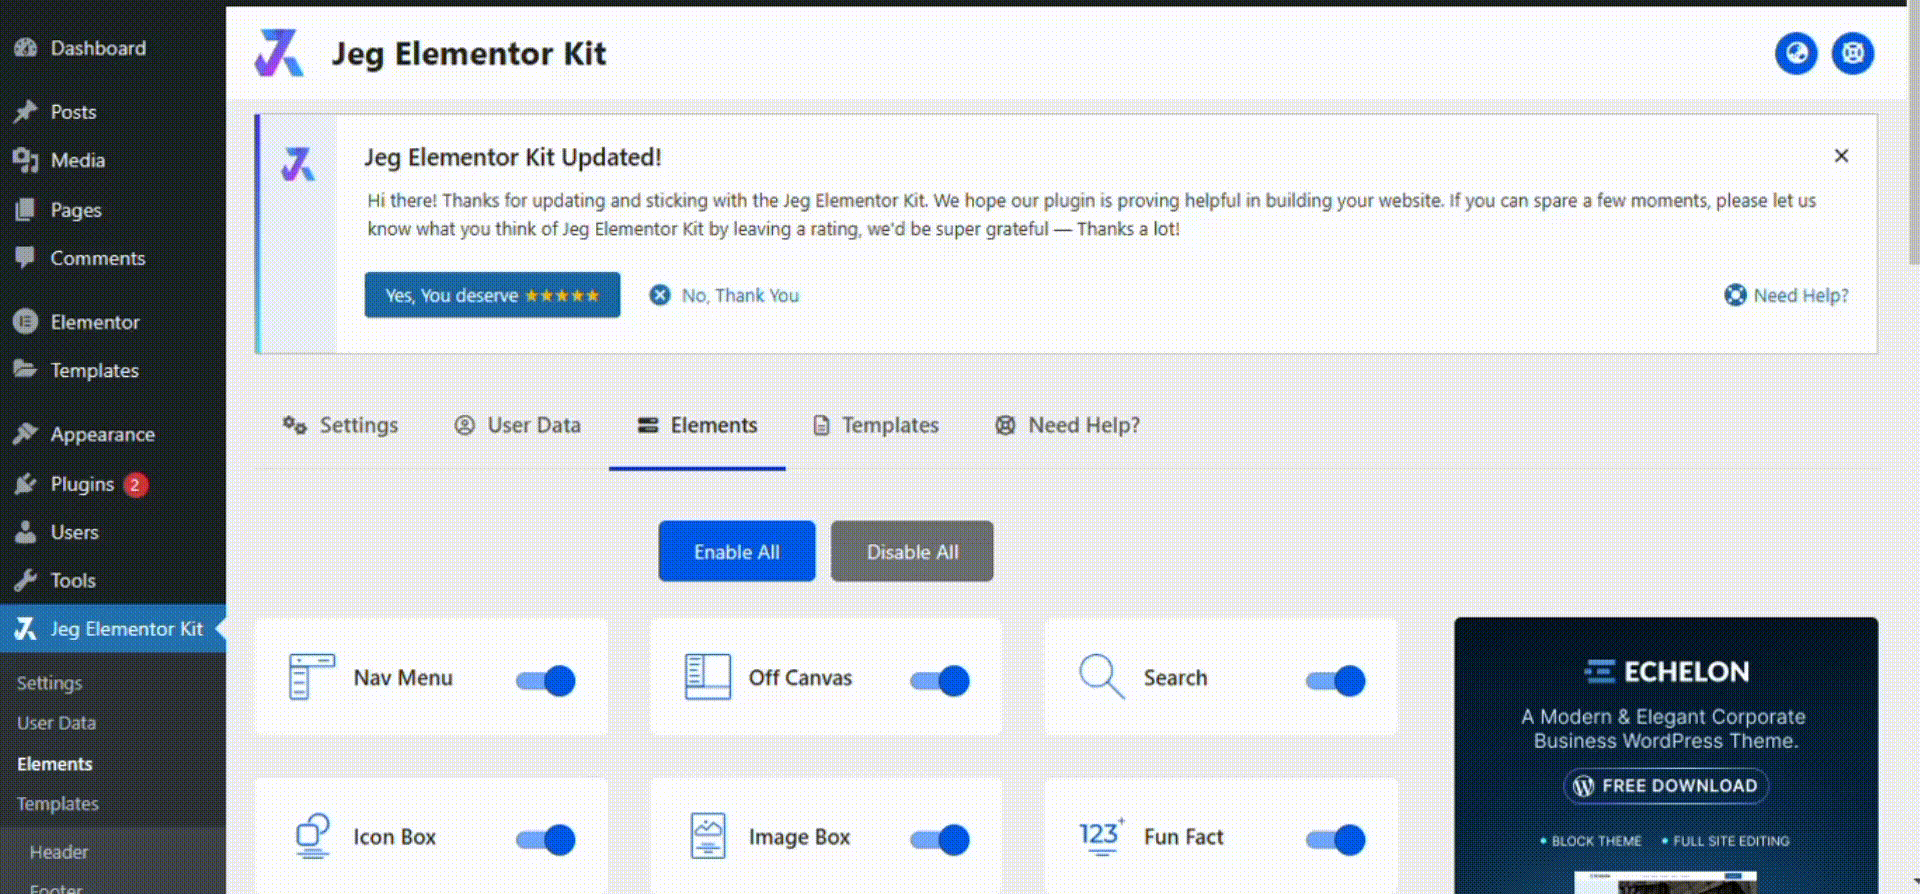The width and height of the screenshot is (1920, 894).
Task: Open the Pages menu
Action: pos(76,210)
